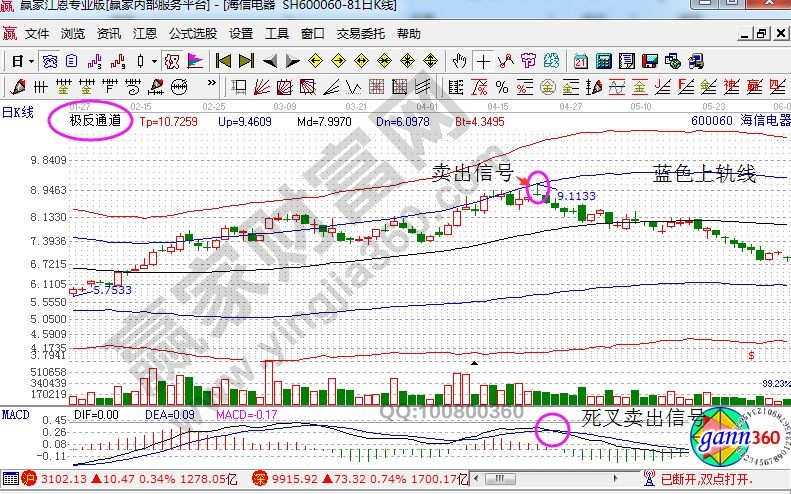This screenshot has height=494, width=791.
Task: Open the 江恩 menu
Action: 145,33
